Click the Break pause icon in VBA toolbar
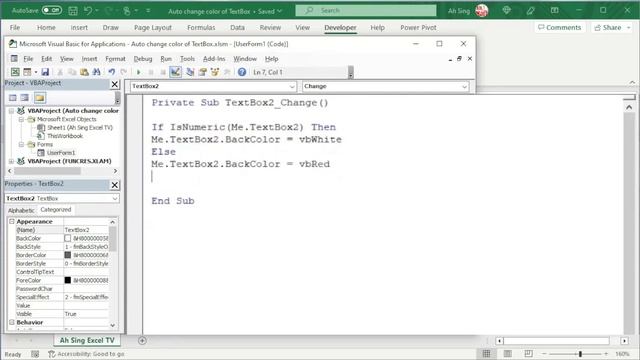The image size is (640, 360). [151, 72]
